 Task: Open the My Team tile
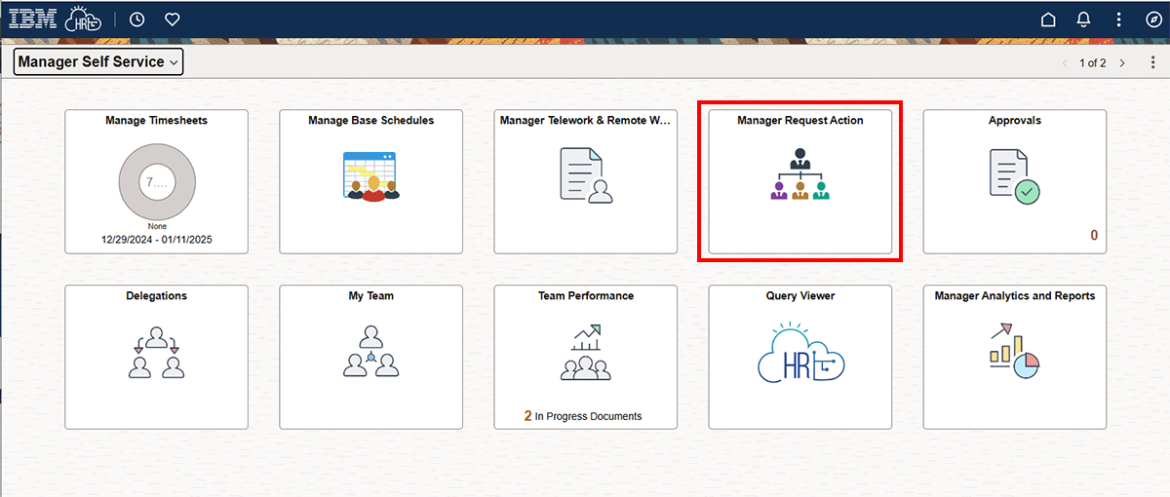point(370,357)
